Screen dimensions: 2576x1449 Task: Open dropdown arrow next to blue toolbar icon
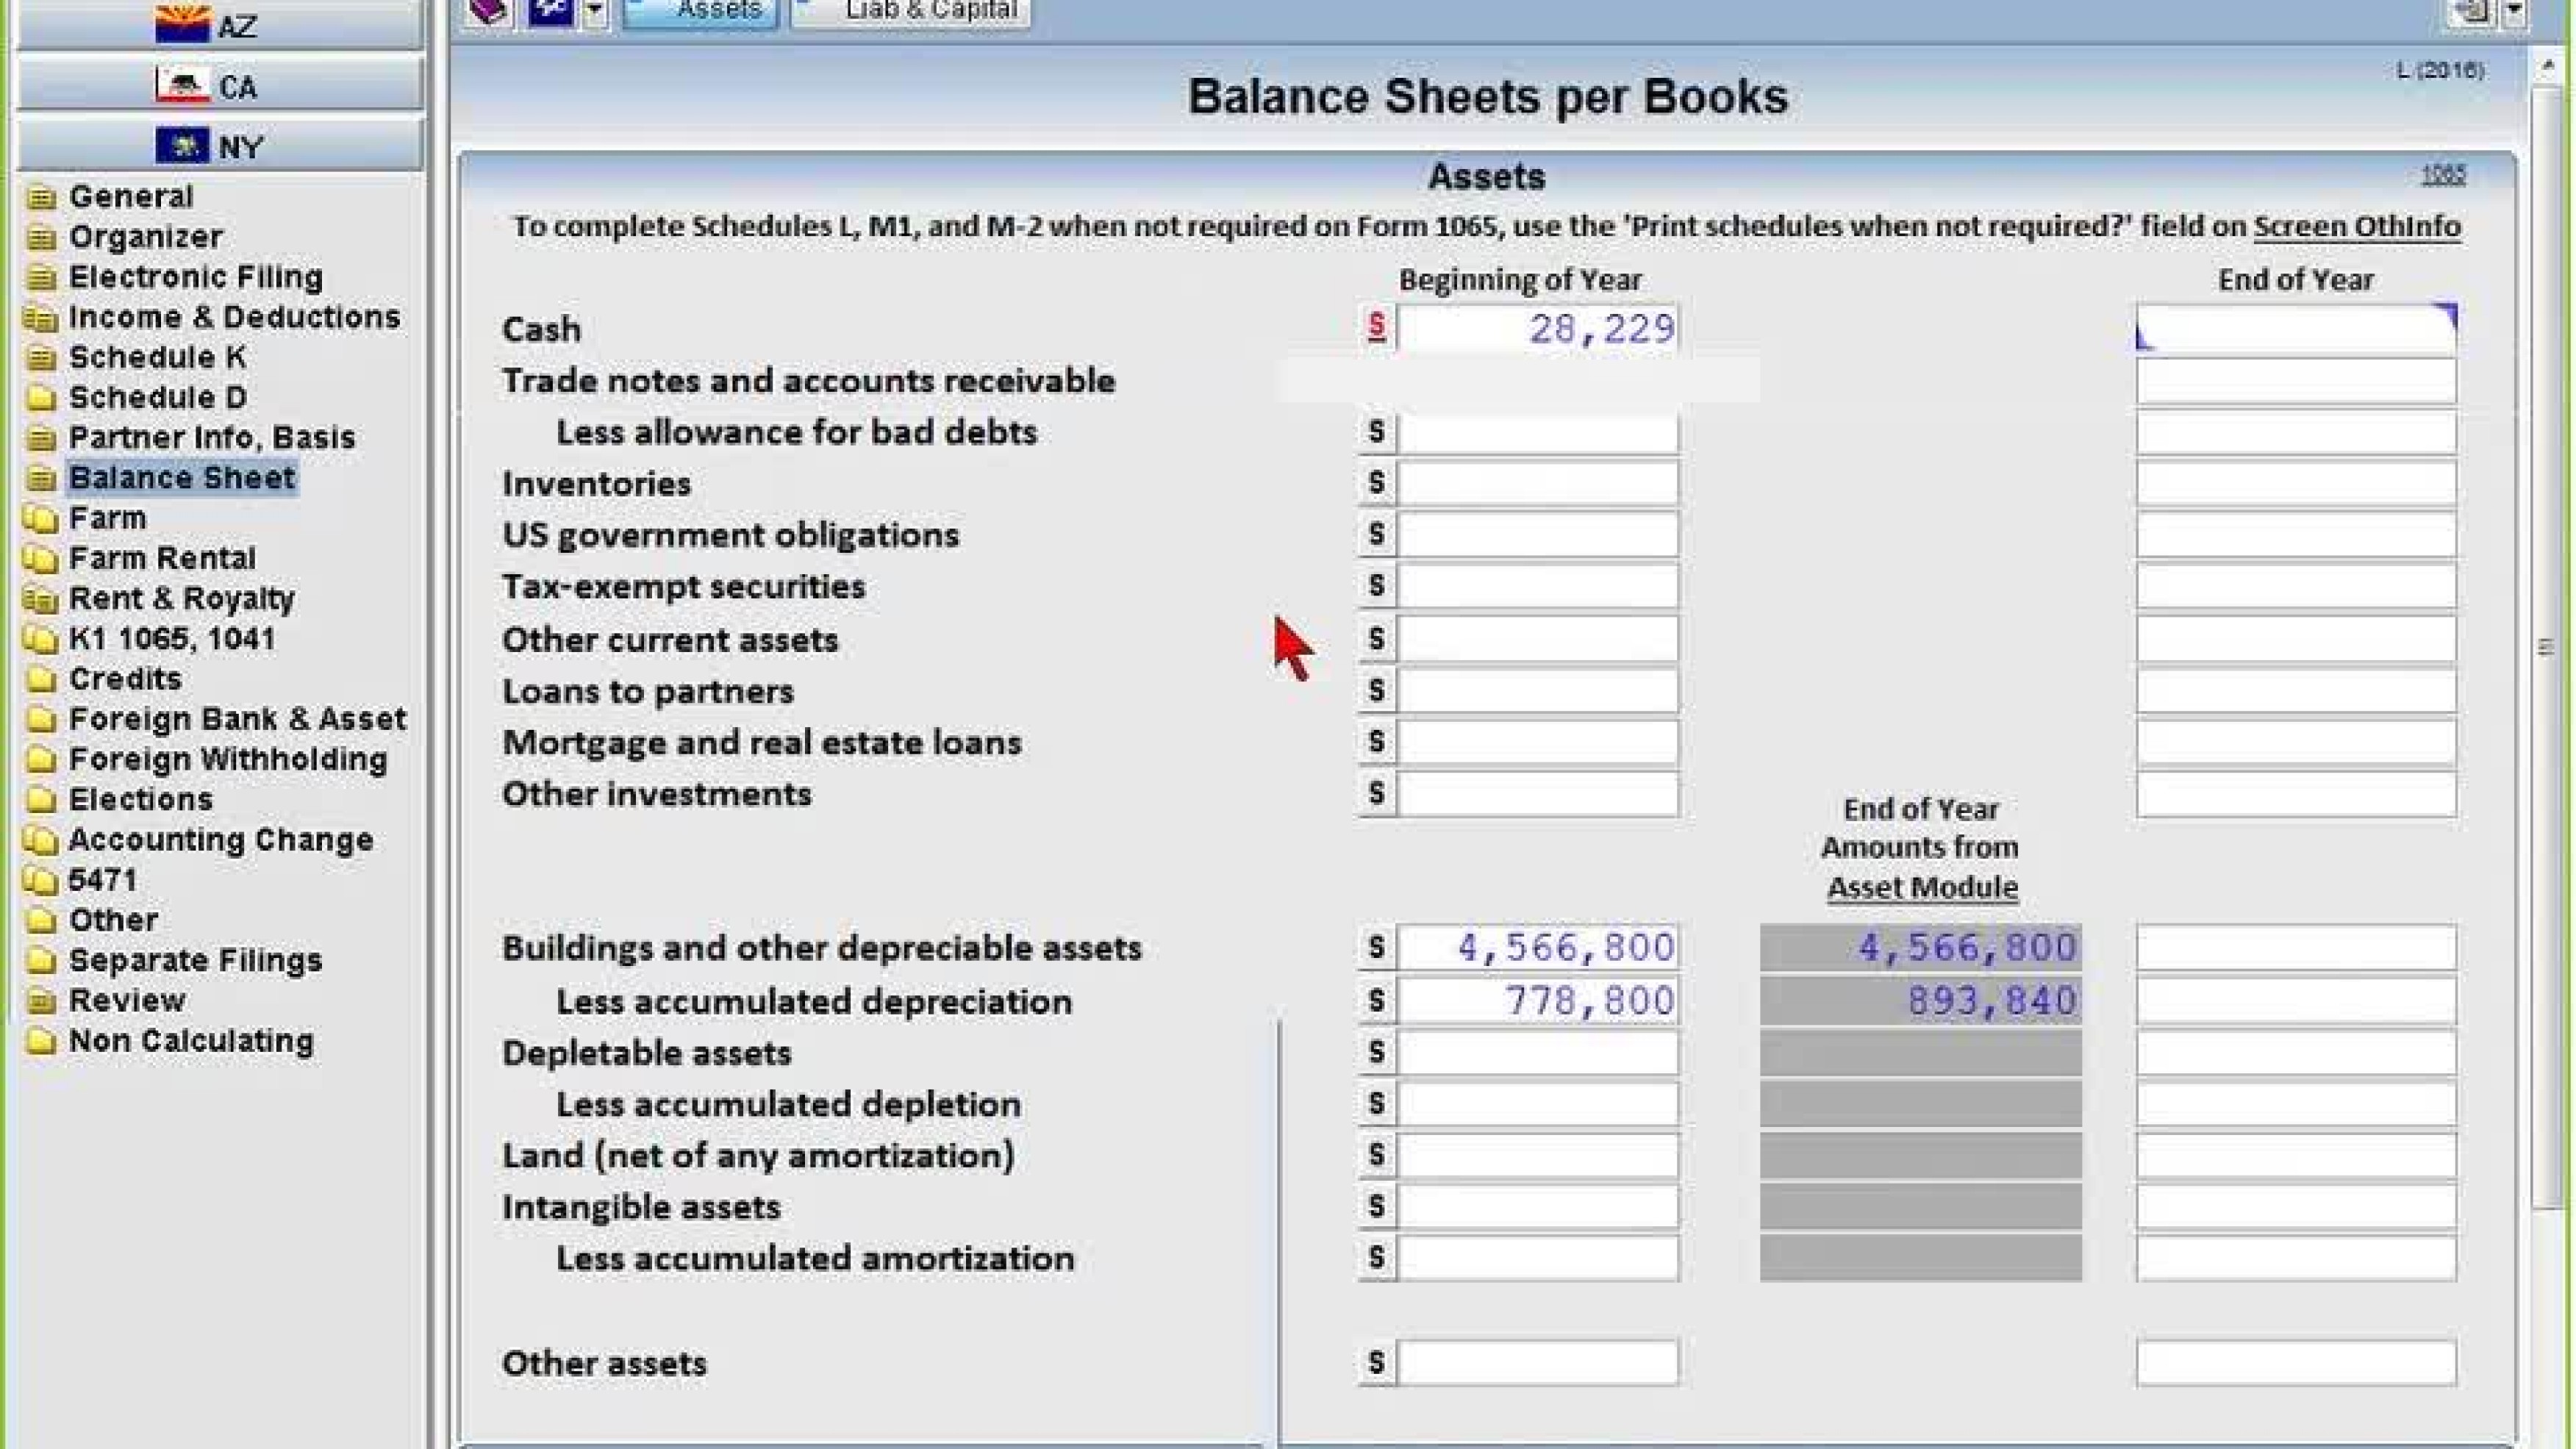595,11
